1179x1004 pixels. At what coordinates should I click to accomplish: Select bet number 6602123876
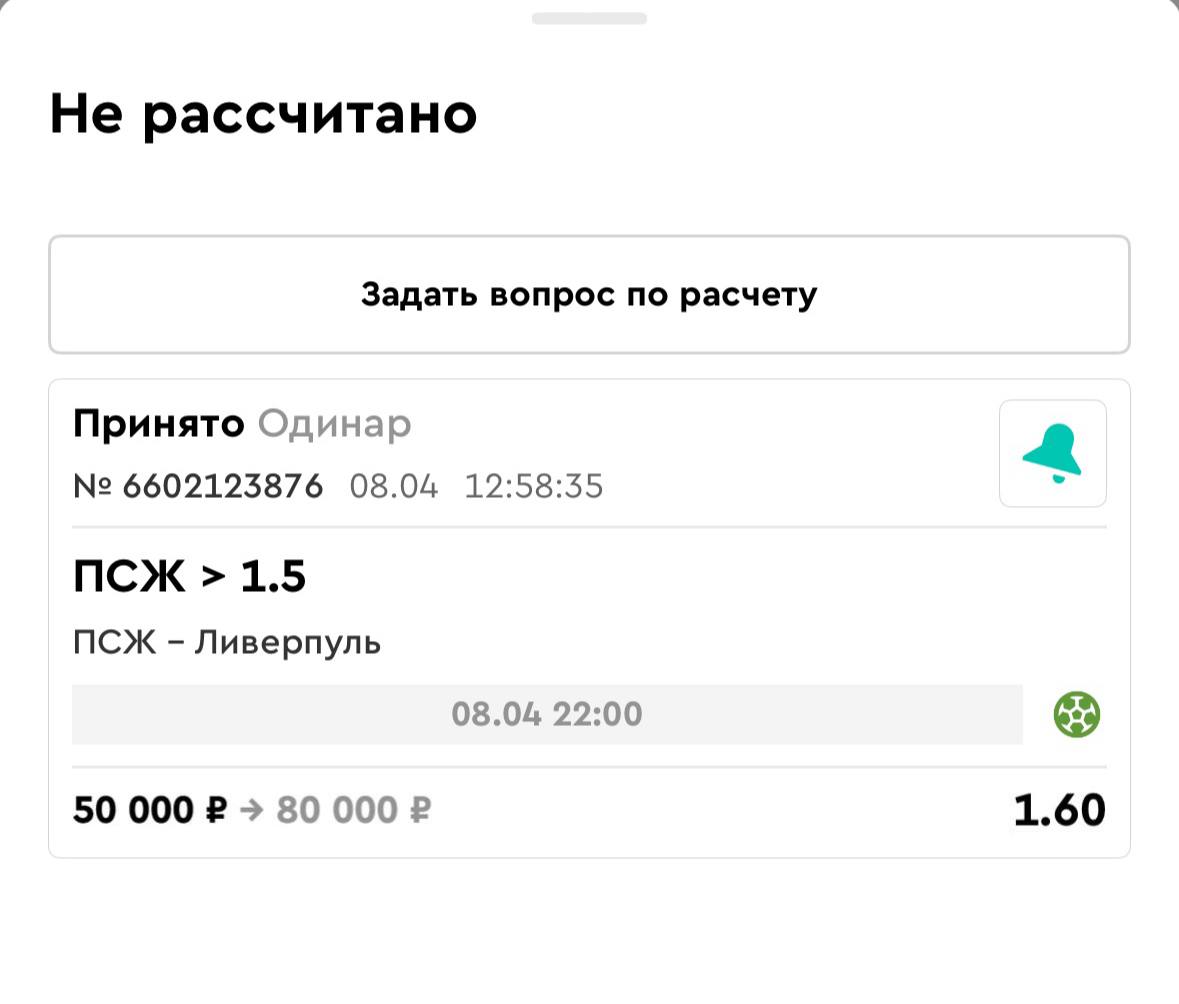coord(223,487)
